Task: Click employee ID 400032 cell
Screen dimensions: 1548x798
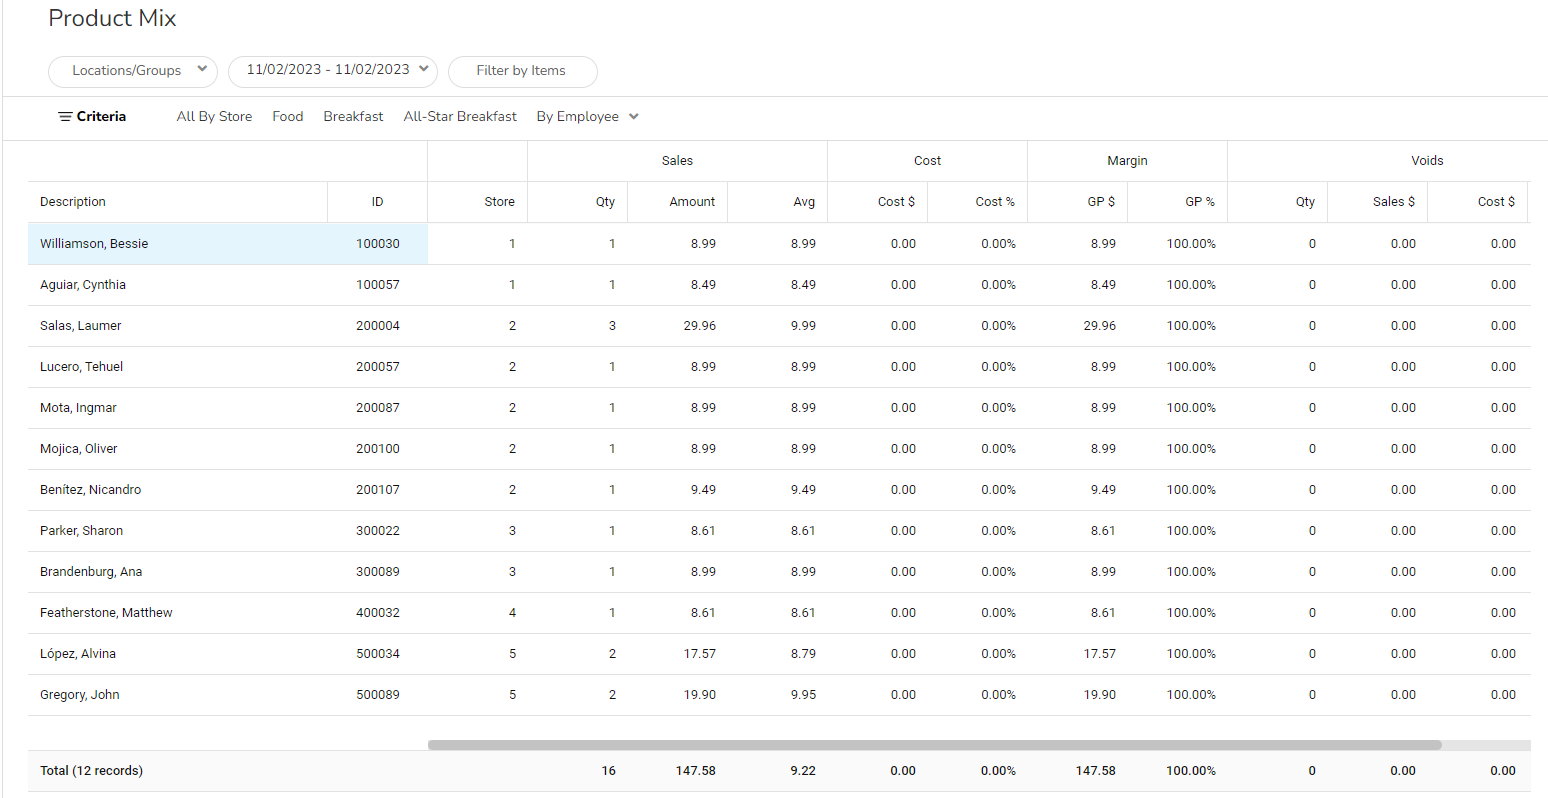Action: click(377, 613)
